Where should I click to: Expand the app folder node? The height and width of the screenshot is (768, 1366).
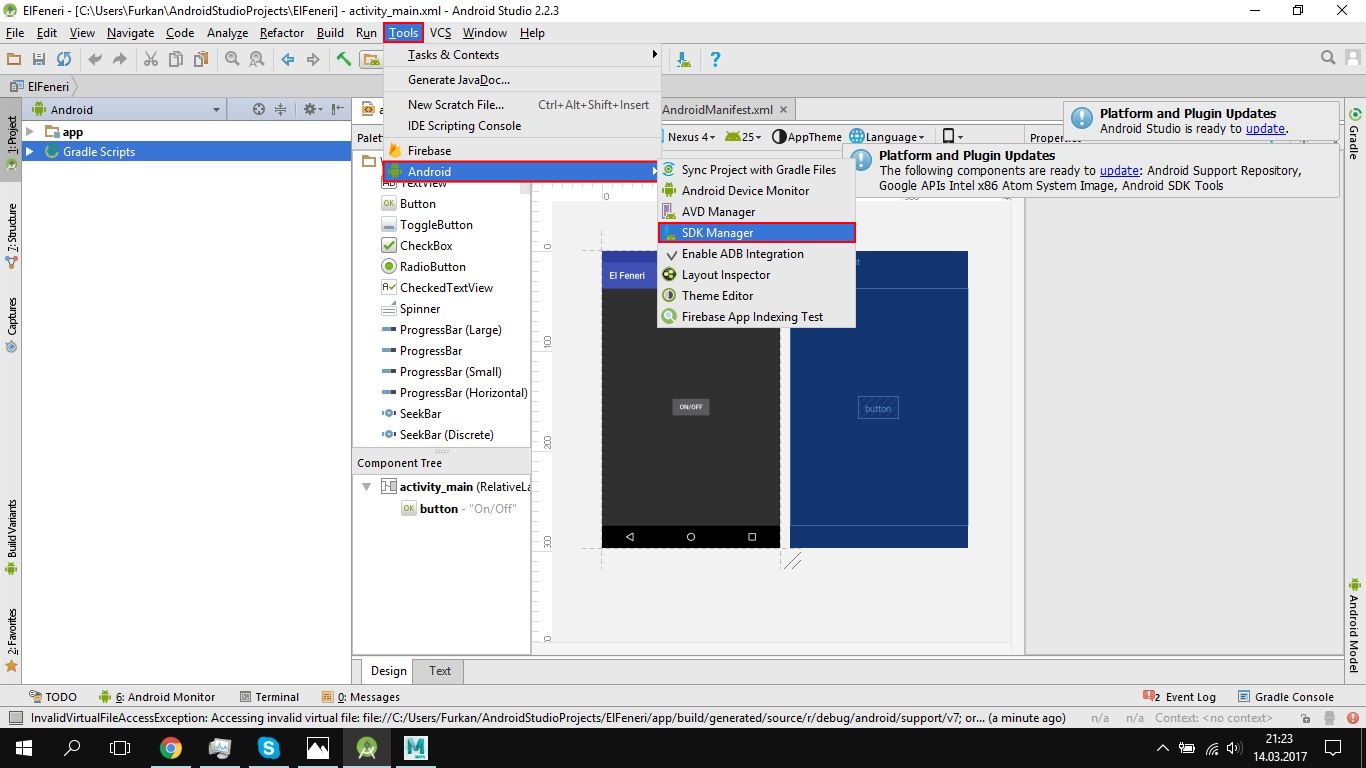click(30, 132)
